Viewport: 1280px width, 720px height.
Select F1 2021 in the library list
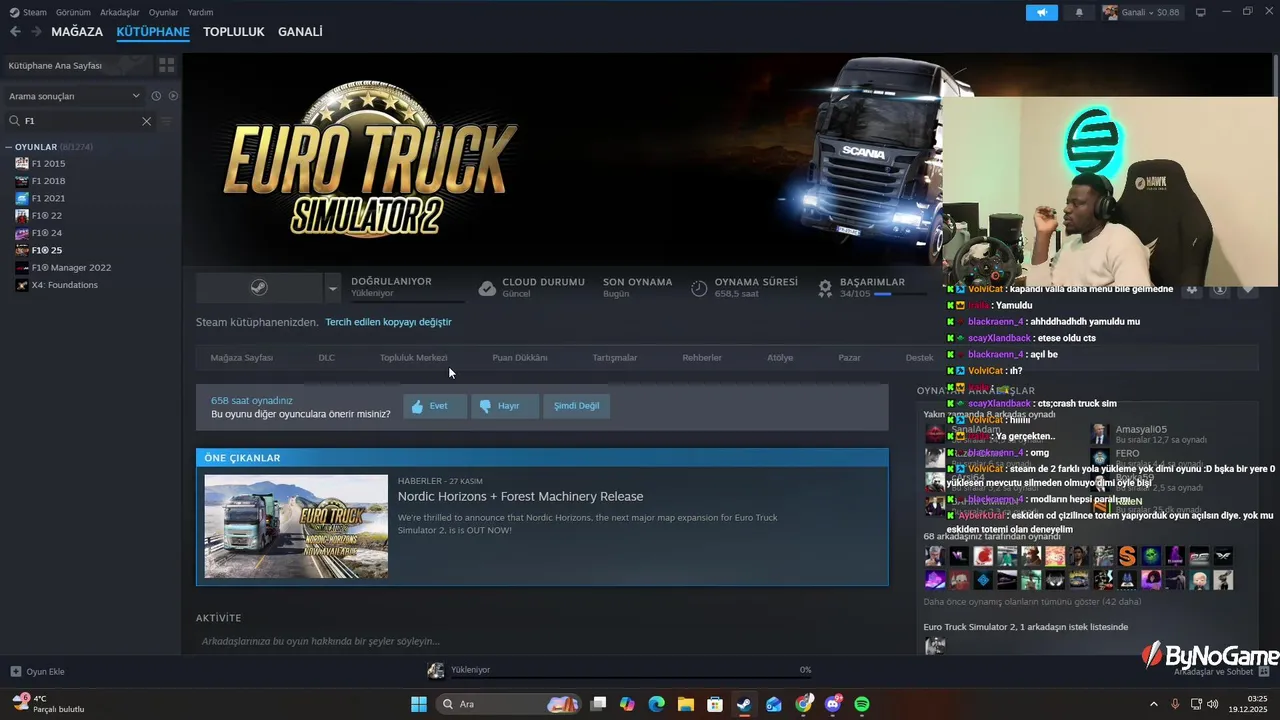pyautogui.click(x=48, y=198)
